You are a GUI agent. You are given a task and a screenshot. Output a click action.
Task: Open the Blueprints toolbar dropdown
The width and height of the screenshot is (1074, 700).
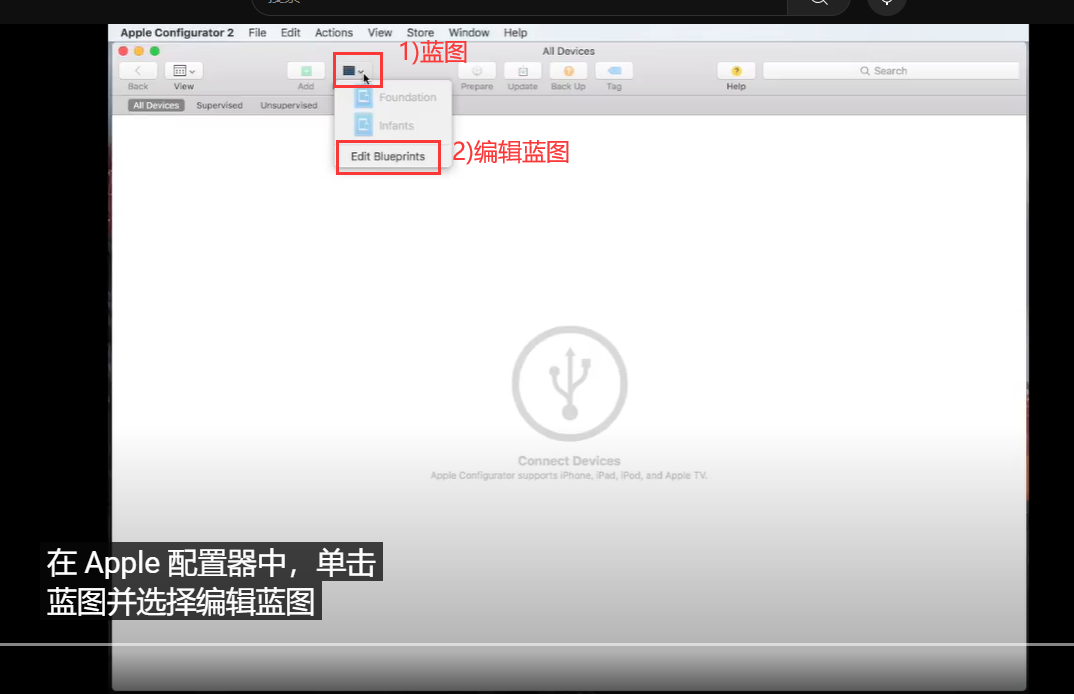354,71
